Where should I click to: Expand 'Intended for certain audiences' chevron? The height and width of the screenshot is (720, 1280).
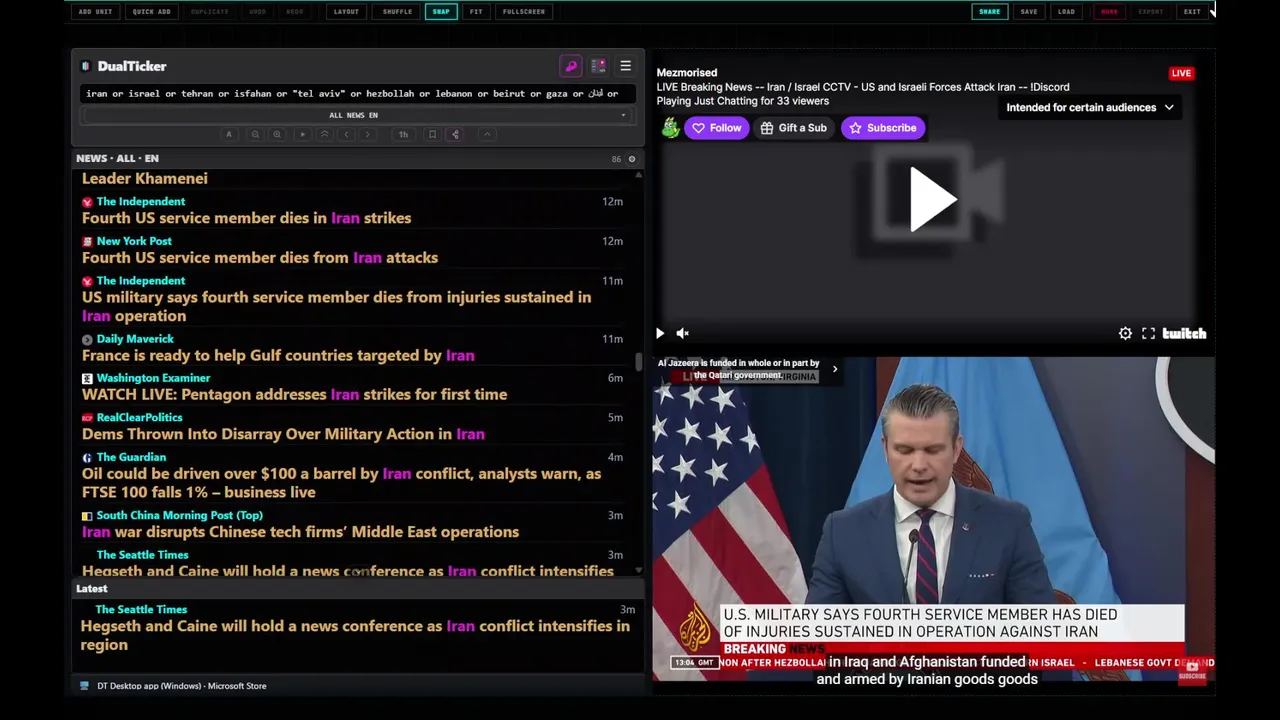click(x=1169, y=108)
